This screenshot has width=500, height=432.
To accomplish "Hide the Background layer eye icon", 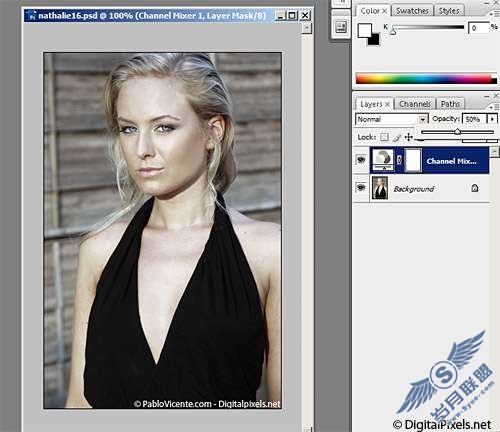I will (361, 188).
